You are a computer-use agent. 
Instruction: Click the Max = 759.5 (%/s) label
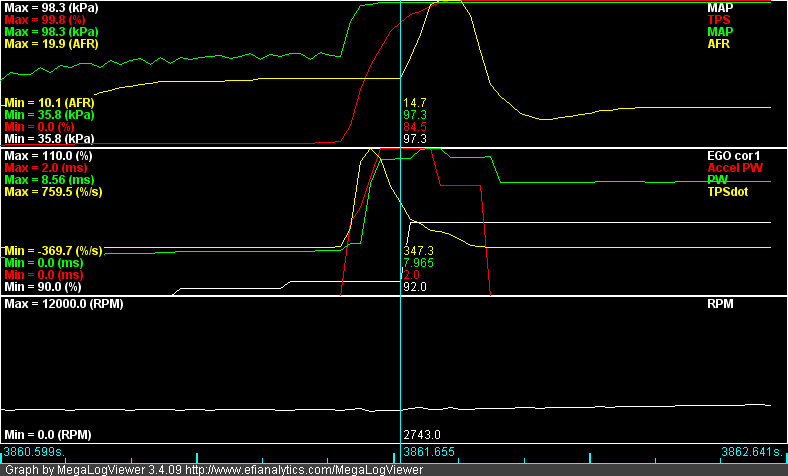[54, 192]
